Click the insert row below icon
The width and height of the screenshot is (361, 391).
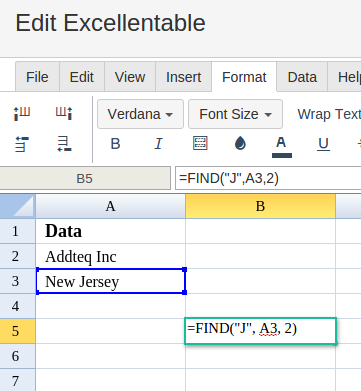[64, 145]
